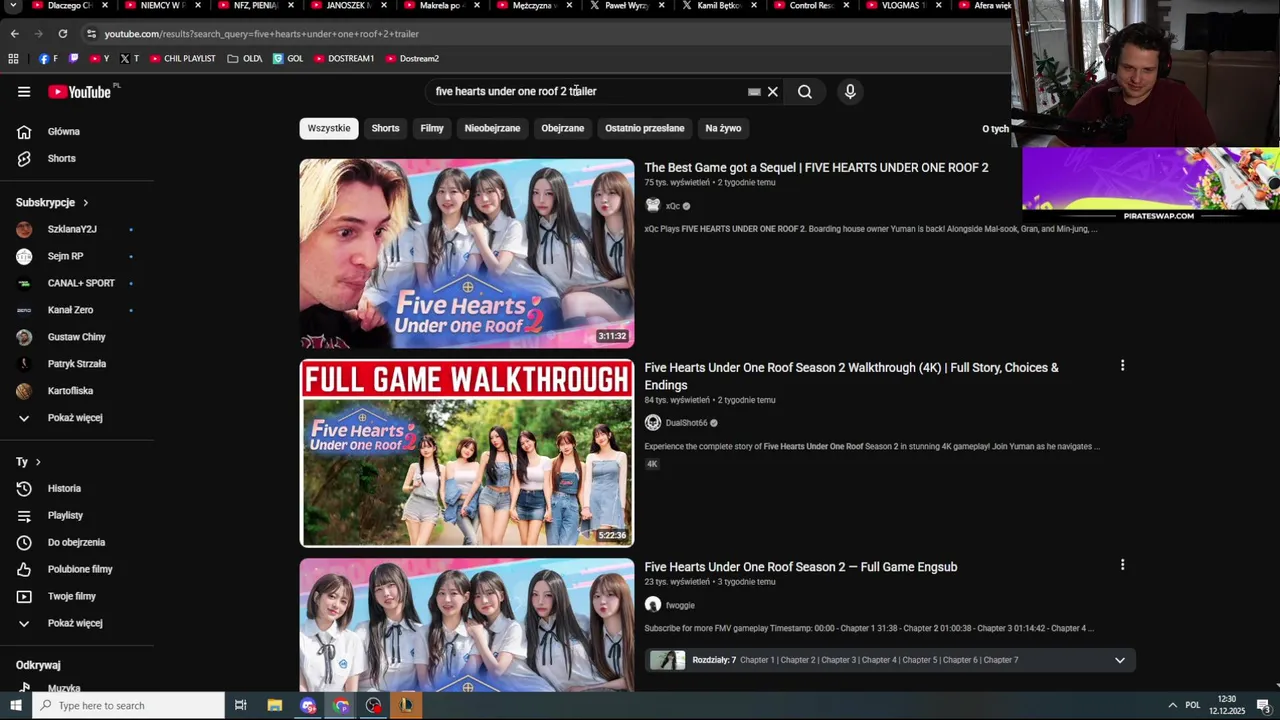Reload the page with refresh icon
Image resolution: width=1280 pixels, height=720 pixels.
[62, 34]
